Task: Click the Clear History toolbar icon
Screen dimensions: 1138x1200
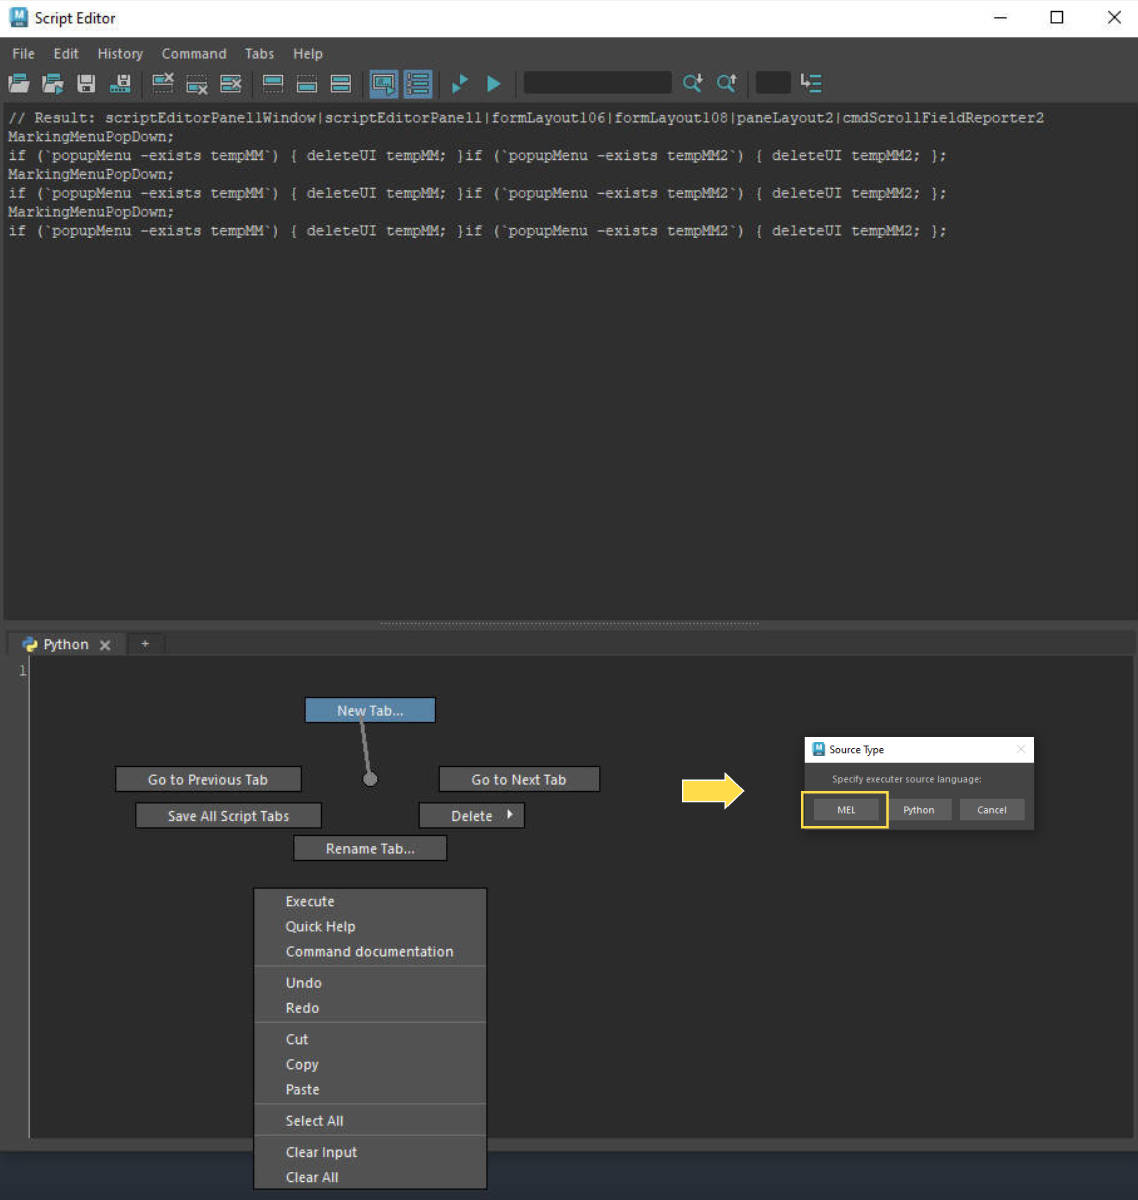Action: [x=163, y=83]
